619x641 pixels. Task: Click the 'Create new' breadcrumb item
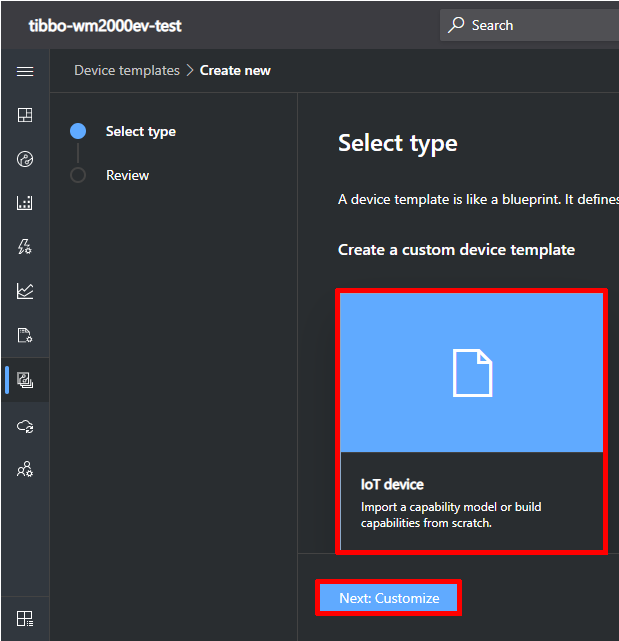(x=235, y=71)
